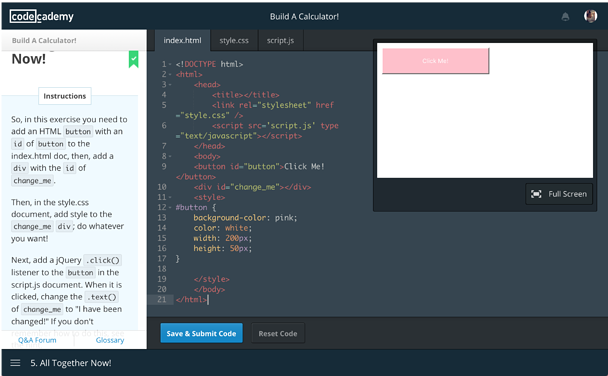Click the green completed bookmark icon
Viewport: 608px width, 376px height.
pos(133,59)
